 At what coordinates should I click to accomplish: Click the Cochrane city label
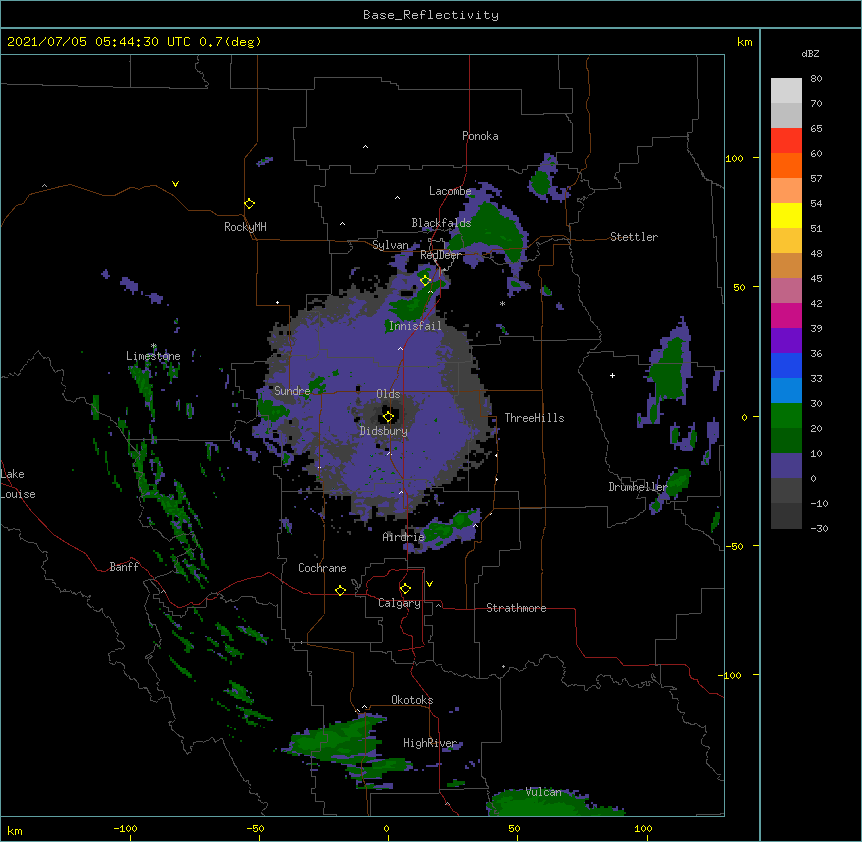tap(322, 568)
